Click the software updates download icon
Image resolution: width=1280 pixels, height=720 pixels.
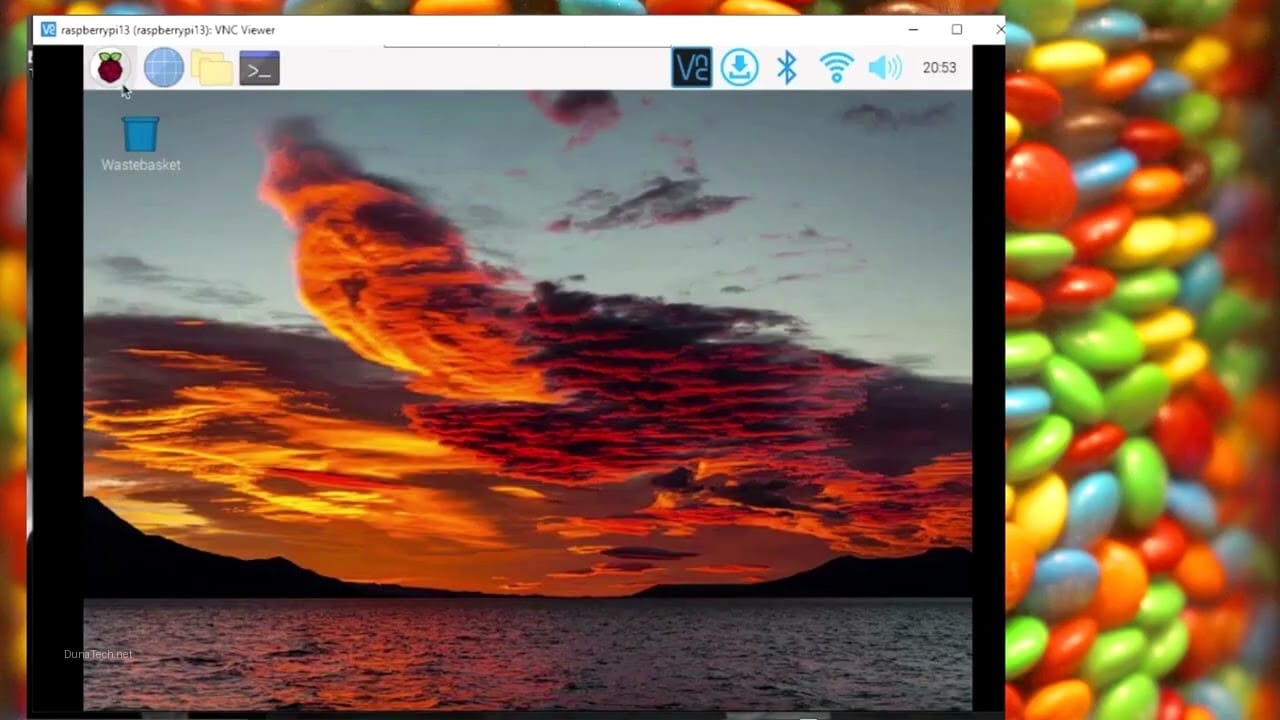(x=740, y=68)
